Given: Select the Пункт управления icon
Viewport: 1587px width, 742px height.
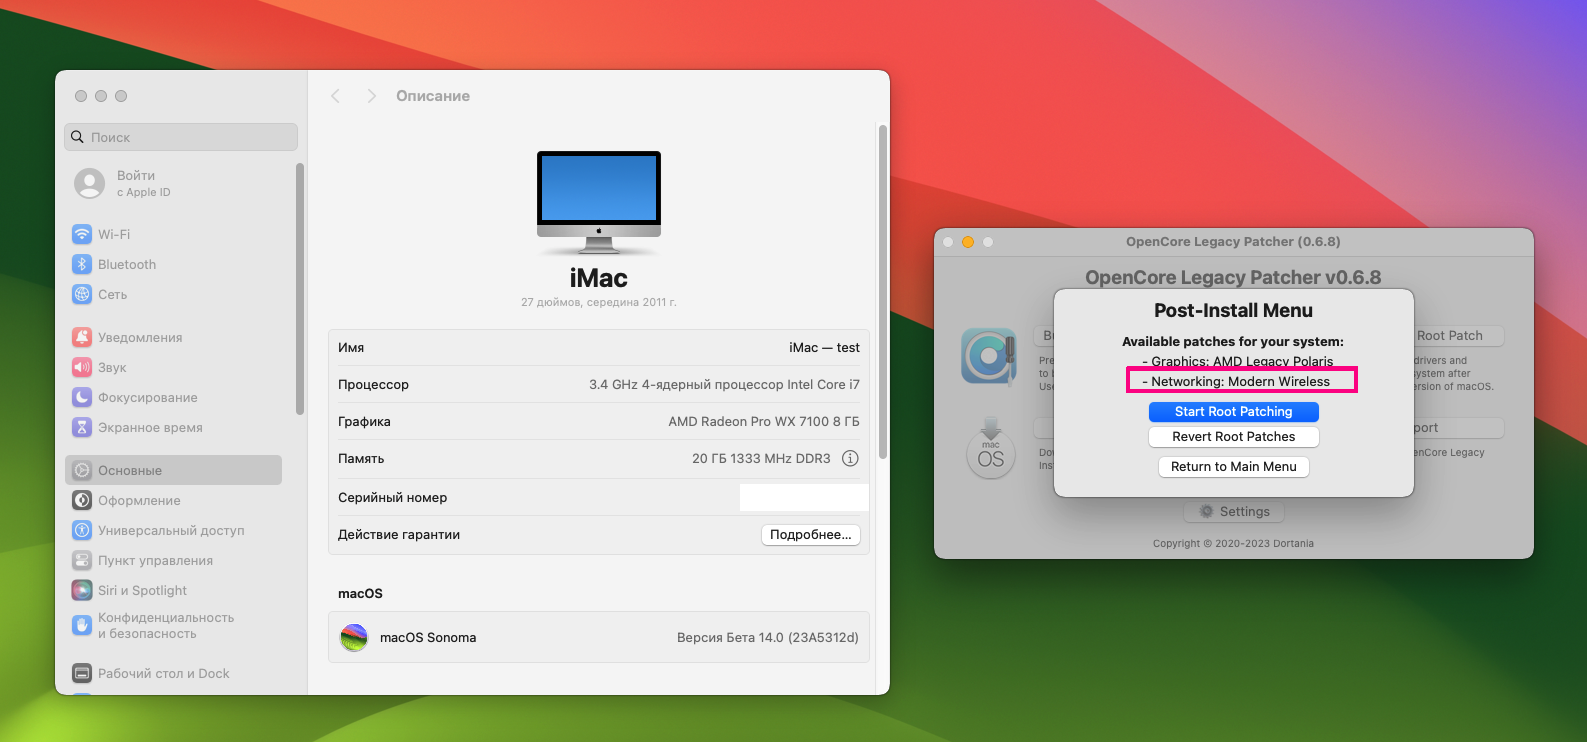Looking at the screenshot, I should pyautogui.click(x=82, y=560).
